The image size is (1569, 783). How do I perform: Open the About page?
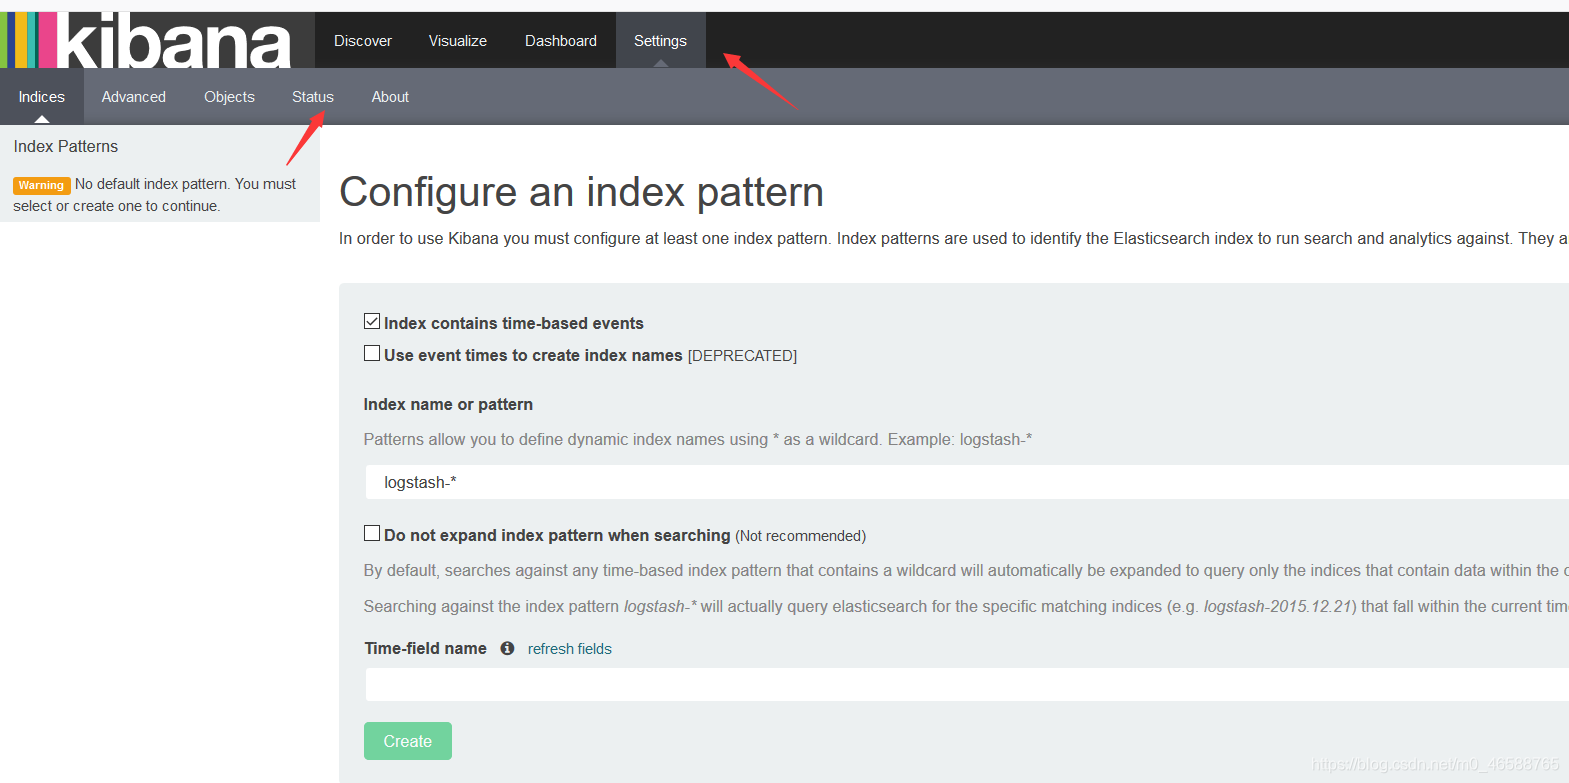click(x=390, y=96)
